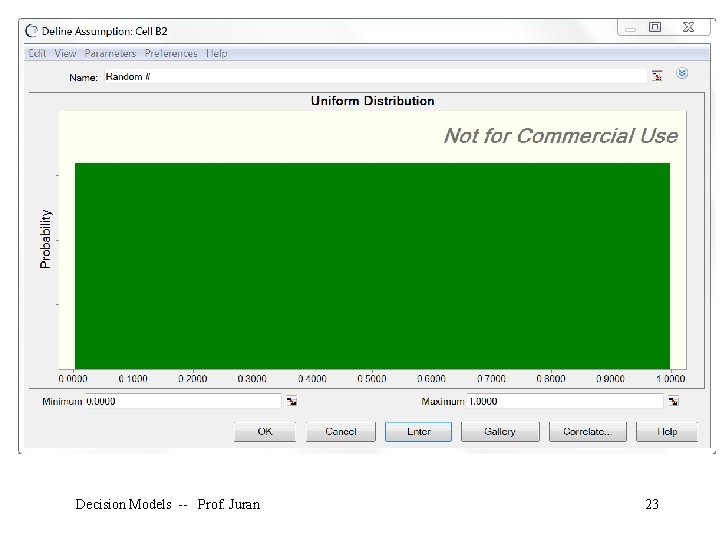This screenshot has height=540, width=720.
Task: Click the Probability axis label
Action: [x=45, y=239]
